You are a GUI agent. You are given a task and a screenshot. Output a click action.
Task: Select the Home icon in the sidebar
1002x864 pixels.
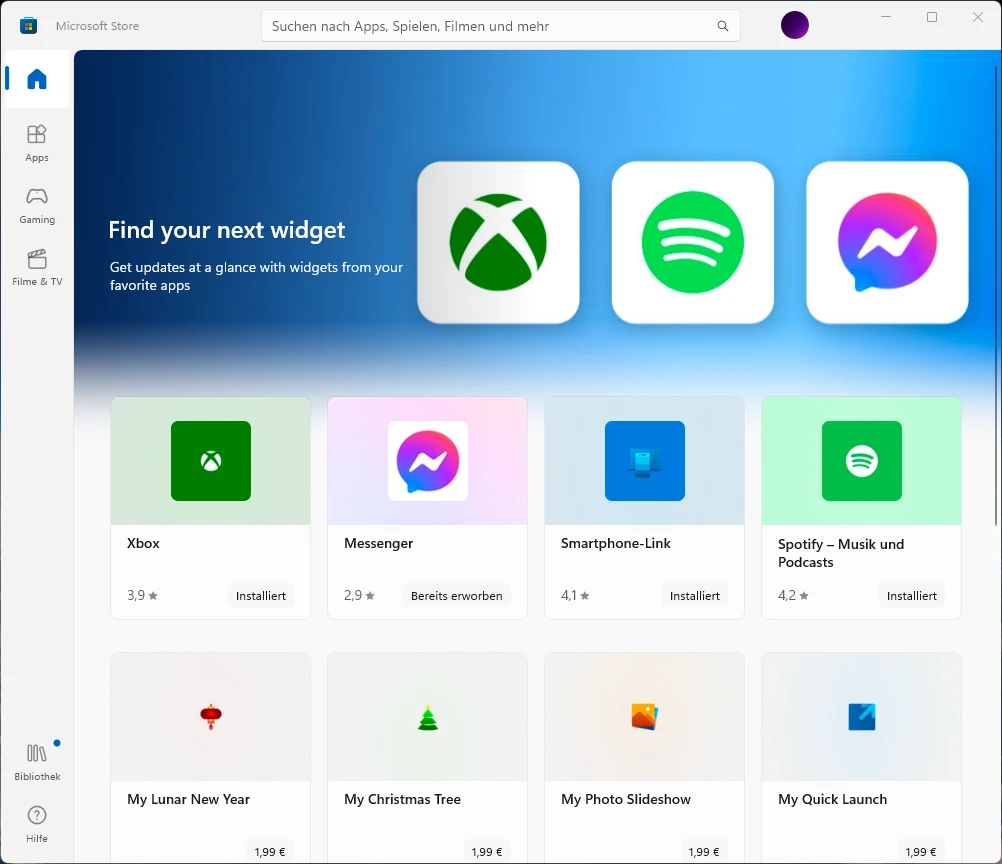tap(36, 79)
